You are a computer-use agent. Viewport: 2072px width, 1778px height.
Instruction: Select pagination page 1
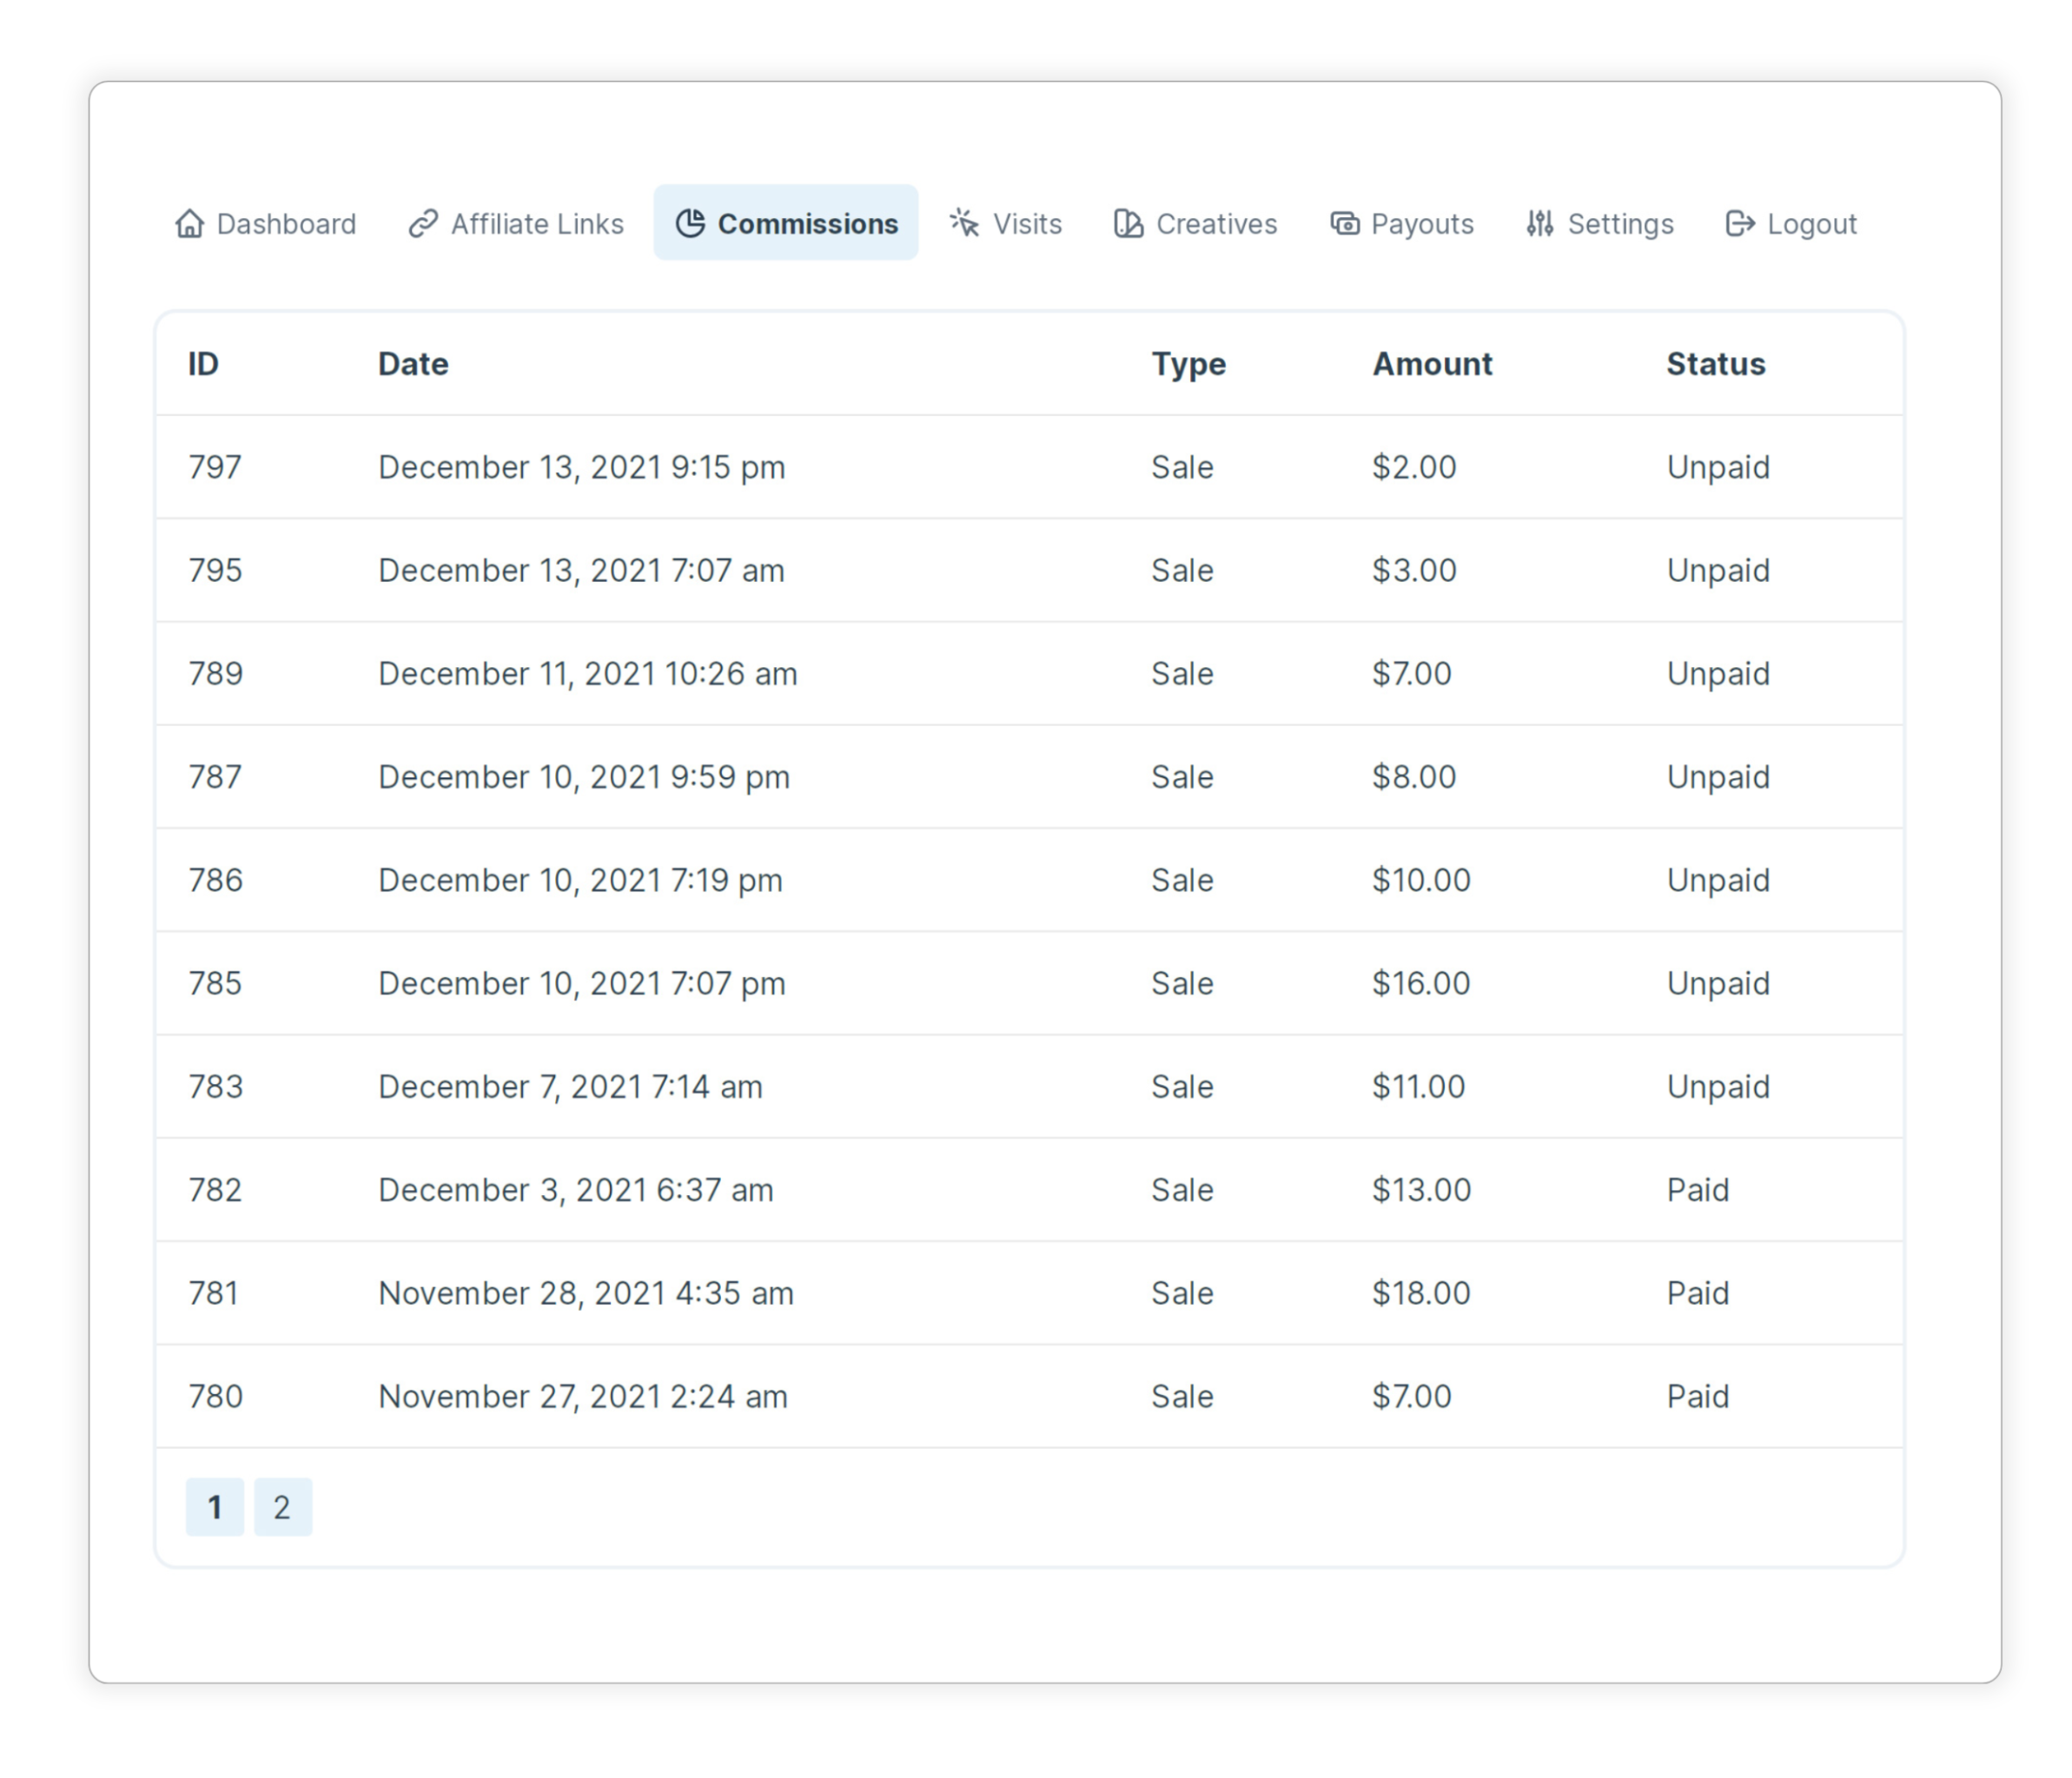click(214, 1506)
